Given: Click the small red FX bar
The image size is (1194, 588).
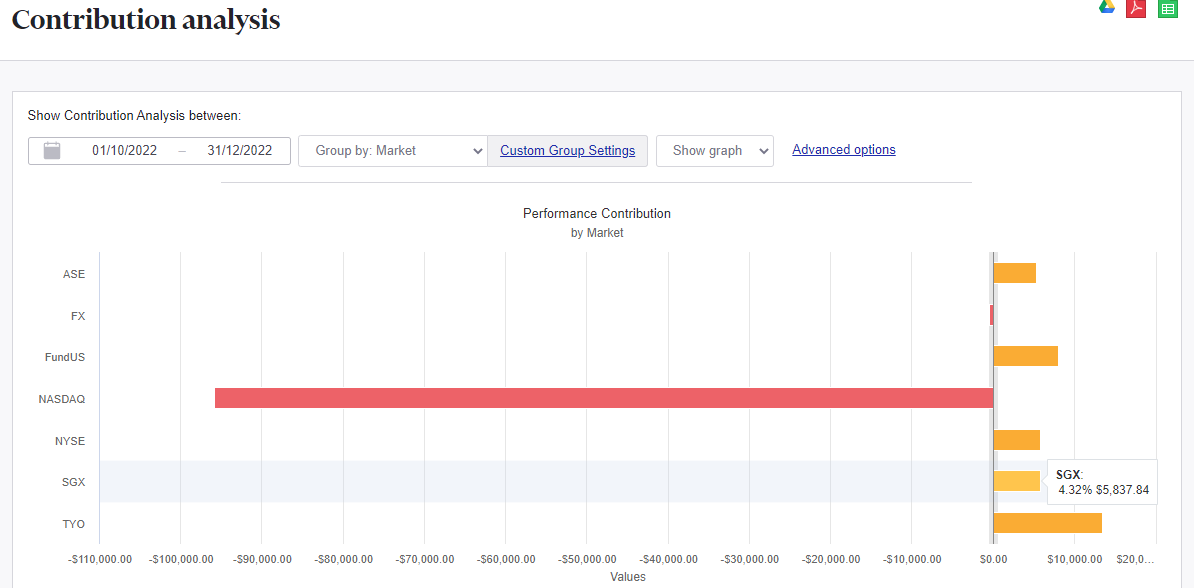Looking at the screenshot, I should 991,315.
